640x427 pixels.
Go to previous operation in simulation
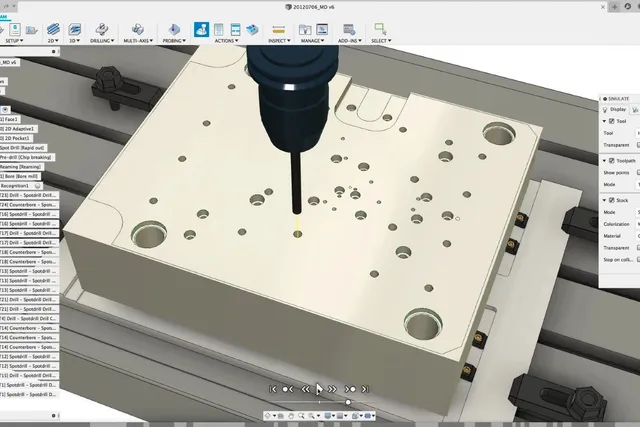click(x=288, y=389)
